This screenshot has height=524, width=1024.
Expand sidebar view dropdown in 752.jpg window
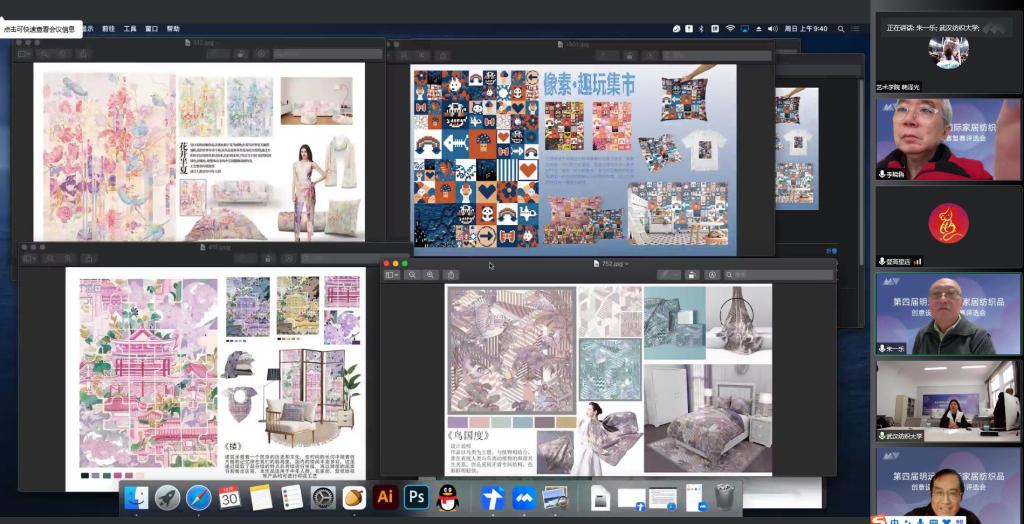click(392, 275)
